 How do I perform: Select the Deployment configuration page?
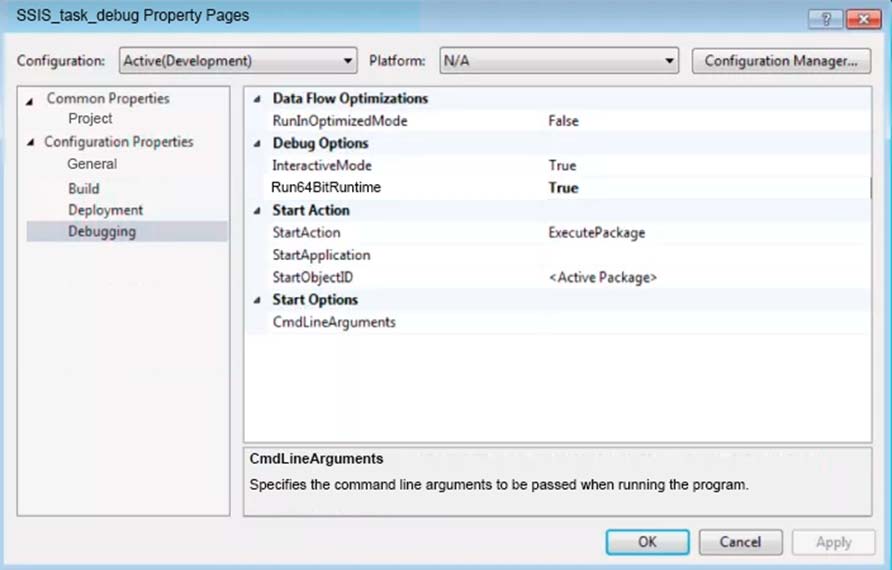tap(105, 210)
